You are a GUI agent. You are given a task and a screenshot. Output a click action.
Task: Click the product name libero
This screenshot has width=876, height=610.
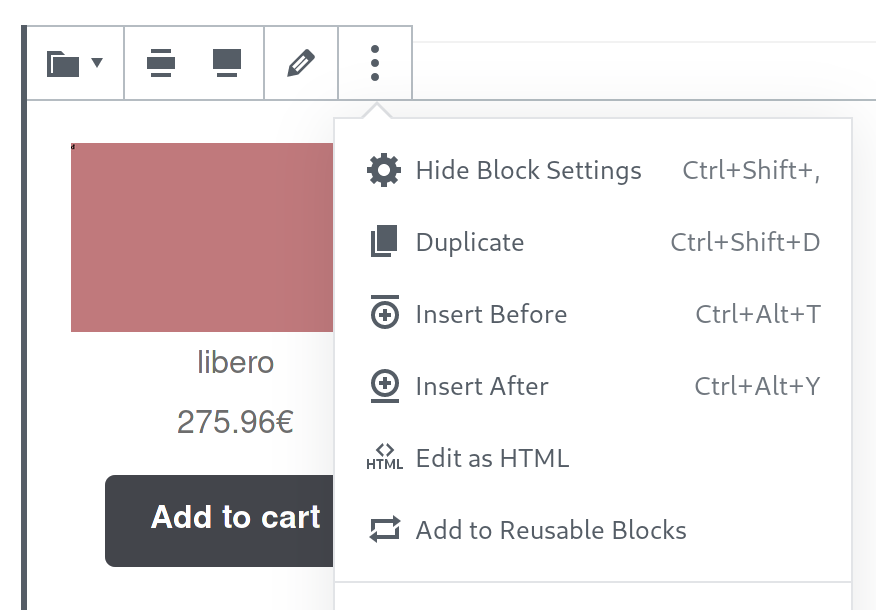pos(236,363)
